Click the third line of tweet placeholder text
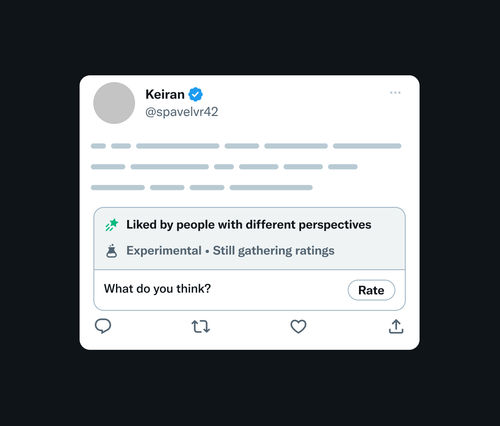Image resolution: width=500 pixels, height=426 pixels. pos(202,187)
